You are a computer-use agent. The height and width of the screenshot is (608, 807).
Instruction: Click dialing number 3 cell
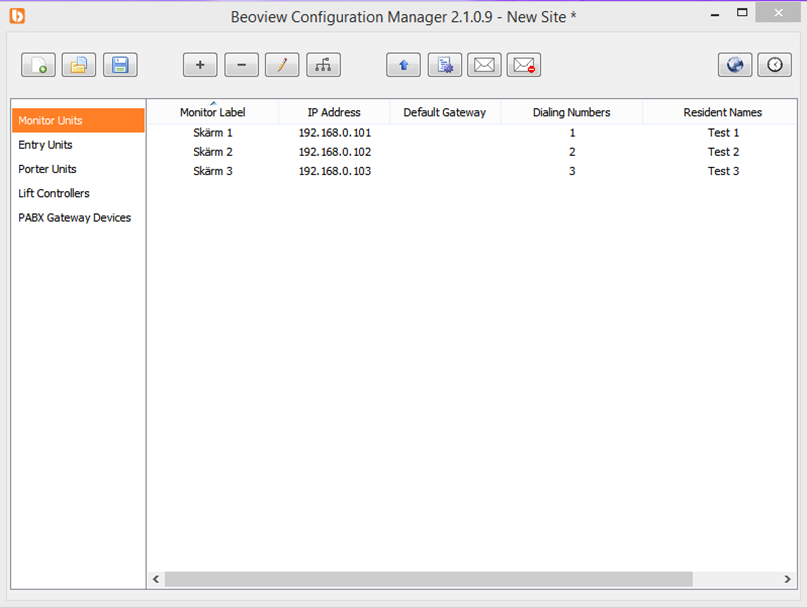(x=572, y=171)
